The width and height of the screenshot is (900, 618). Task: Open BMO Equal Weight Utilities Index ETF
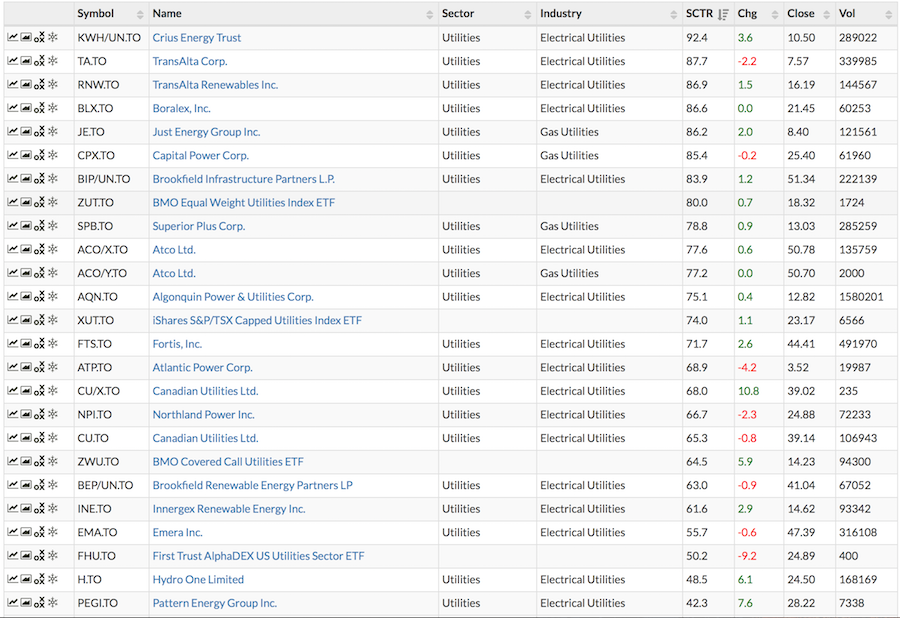coord(244,203)
